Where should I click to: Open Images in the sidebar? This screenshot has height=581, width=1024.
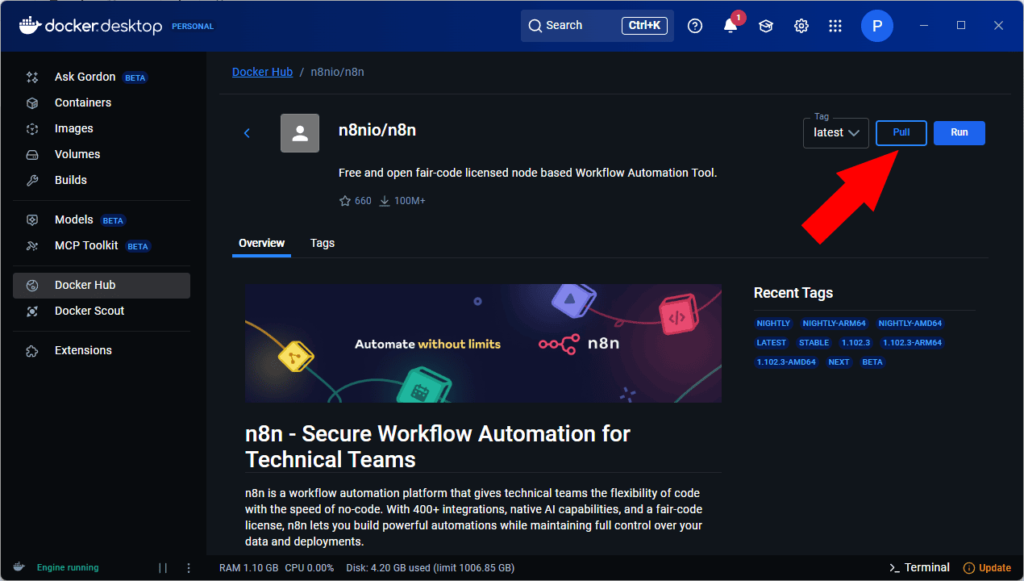[x=101, y=129]
